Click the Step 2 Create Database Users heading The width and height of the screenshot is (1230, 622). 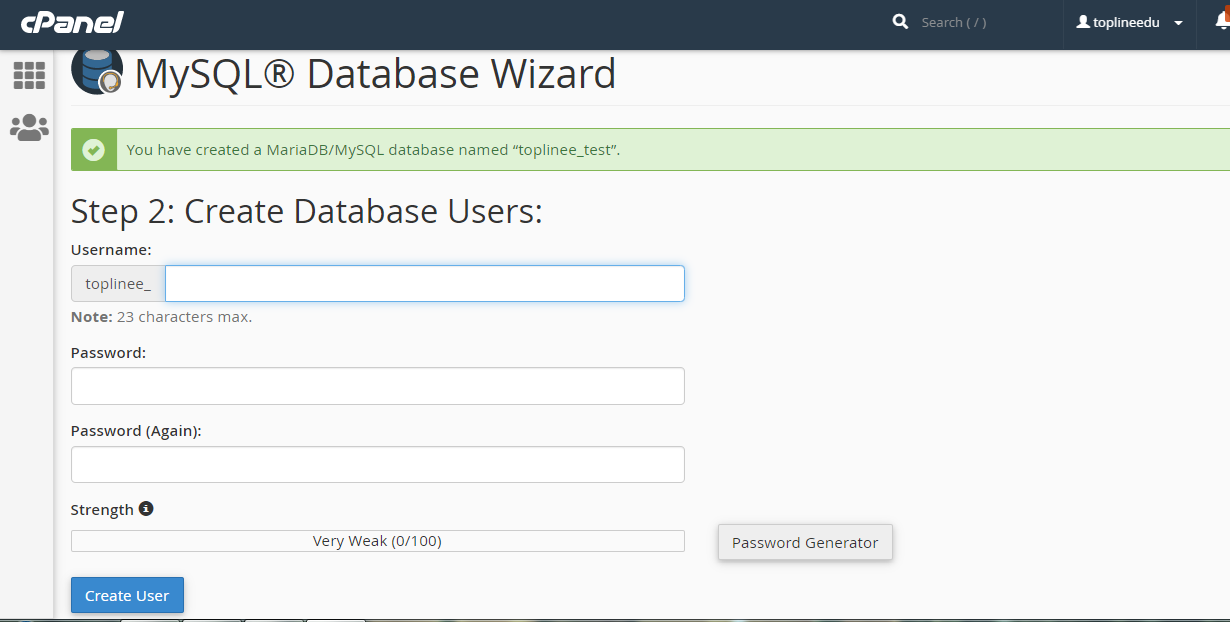(x=307, y=211)
